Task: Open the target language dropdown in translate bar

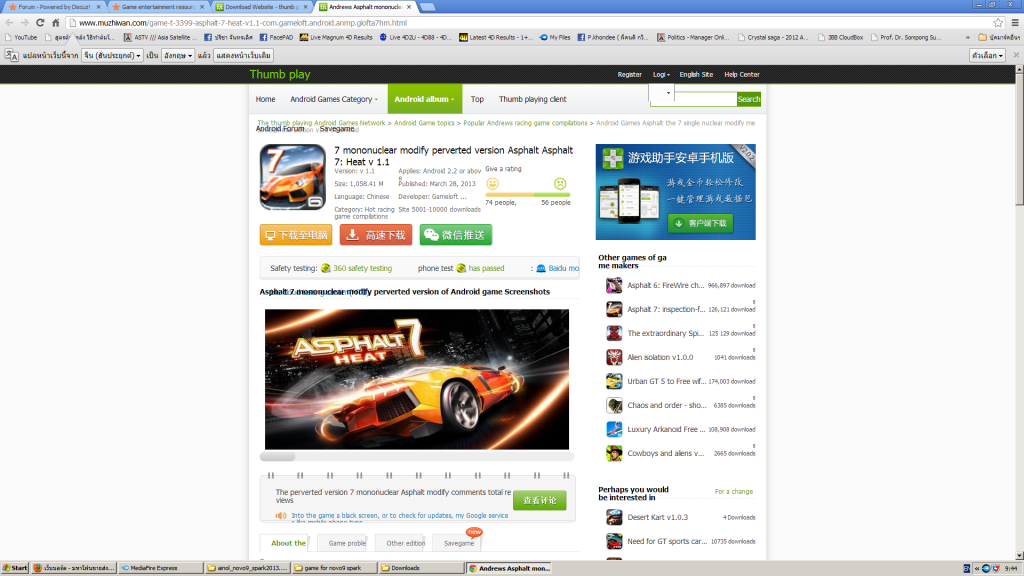Action: tap(178, 56)
